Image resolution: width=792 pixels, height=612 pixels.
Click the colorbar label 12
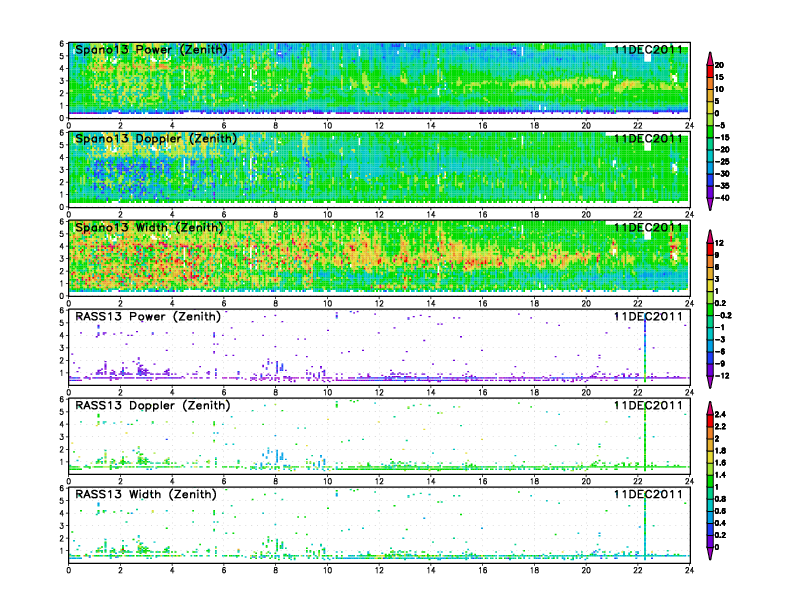[x=719, y=243]
